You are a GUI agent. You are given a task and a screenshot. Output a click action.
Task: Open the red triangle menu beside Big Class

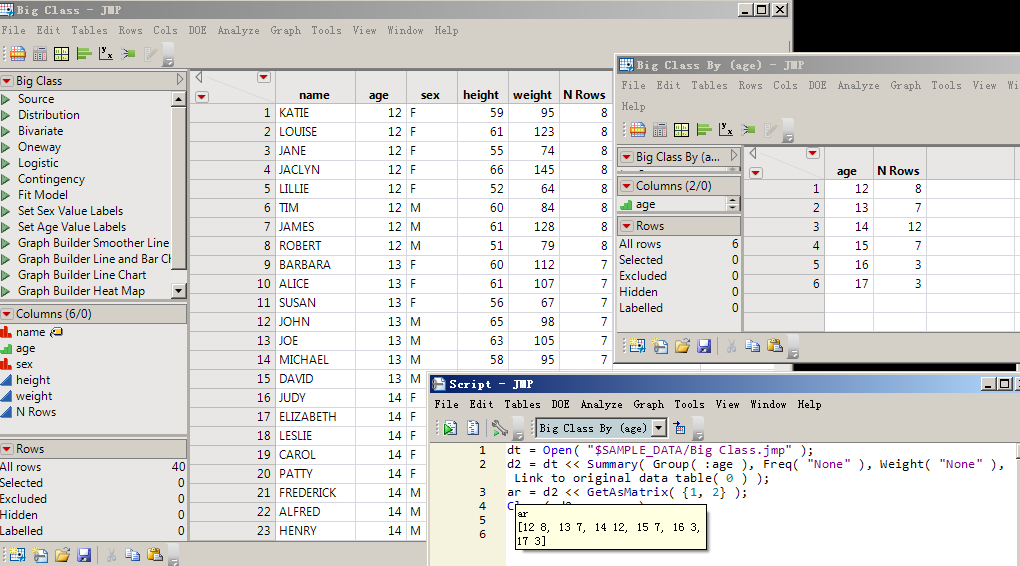click(x=7, y=81)
